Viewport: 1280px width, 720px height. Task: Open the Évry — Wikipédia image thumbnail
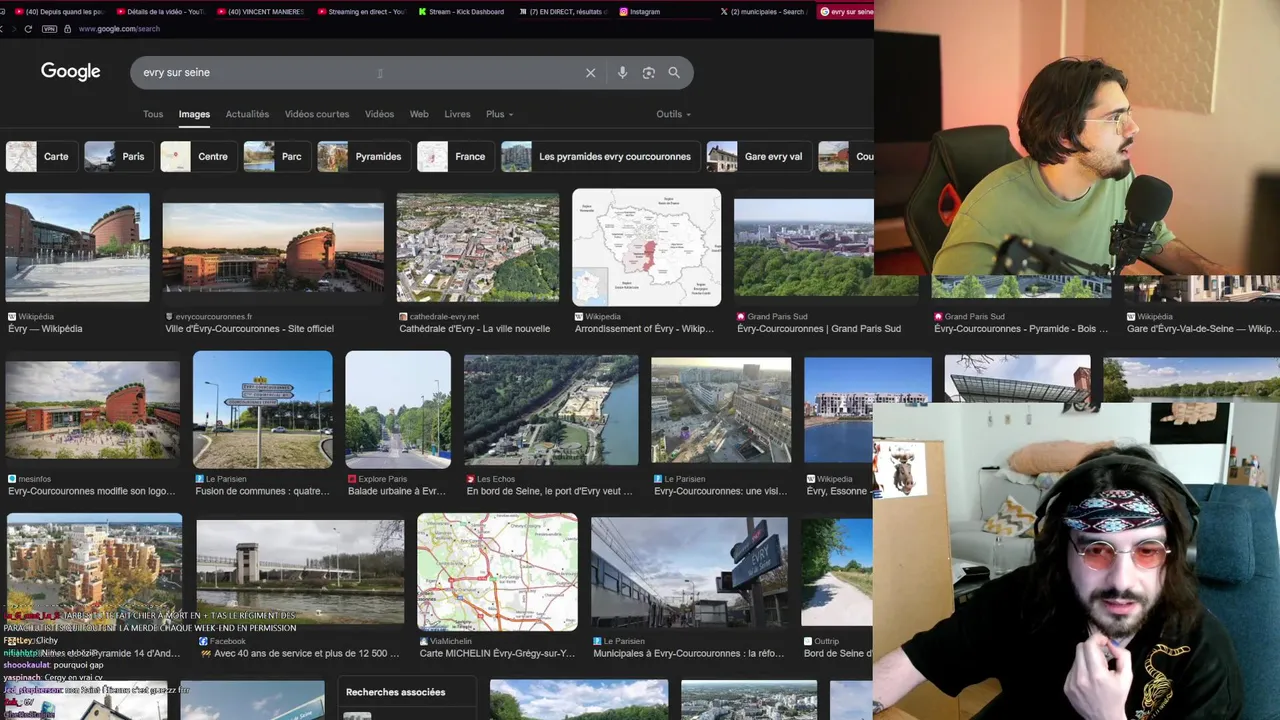click(x=78, y=247)
